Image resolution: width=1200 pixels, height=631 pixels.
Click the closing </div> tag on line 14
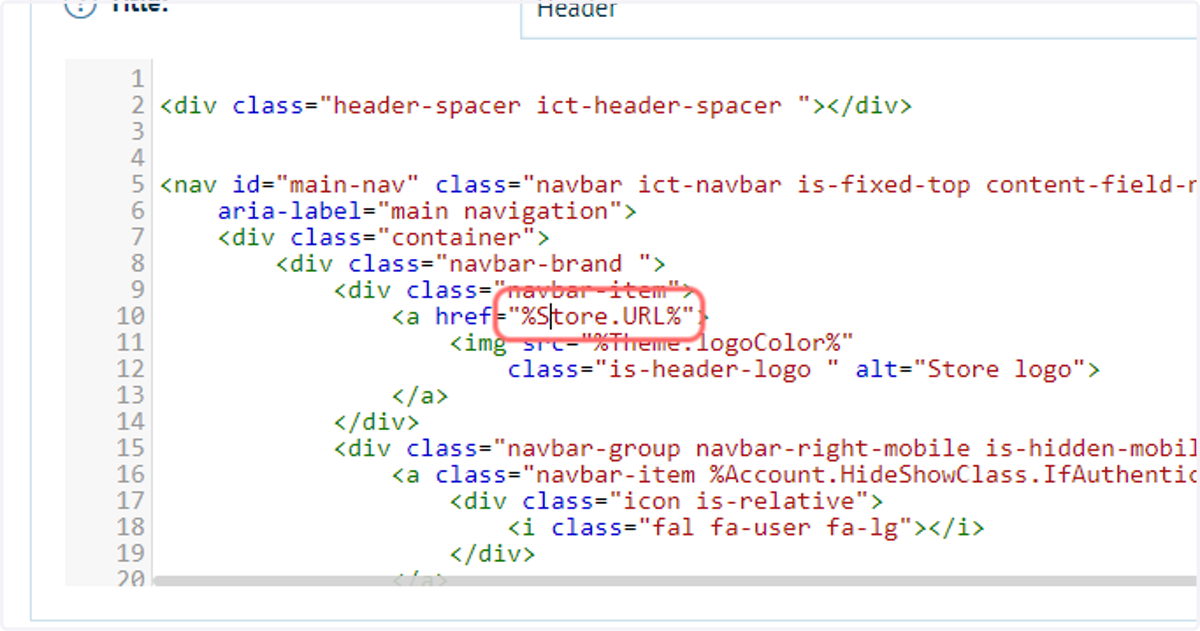(x=378, y=422)
